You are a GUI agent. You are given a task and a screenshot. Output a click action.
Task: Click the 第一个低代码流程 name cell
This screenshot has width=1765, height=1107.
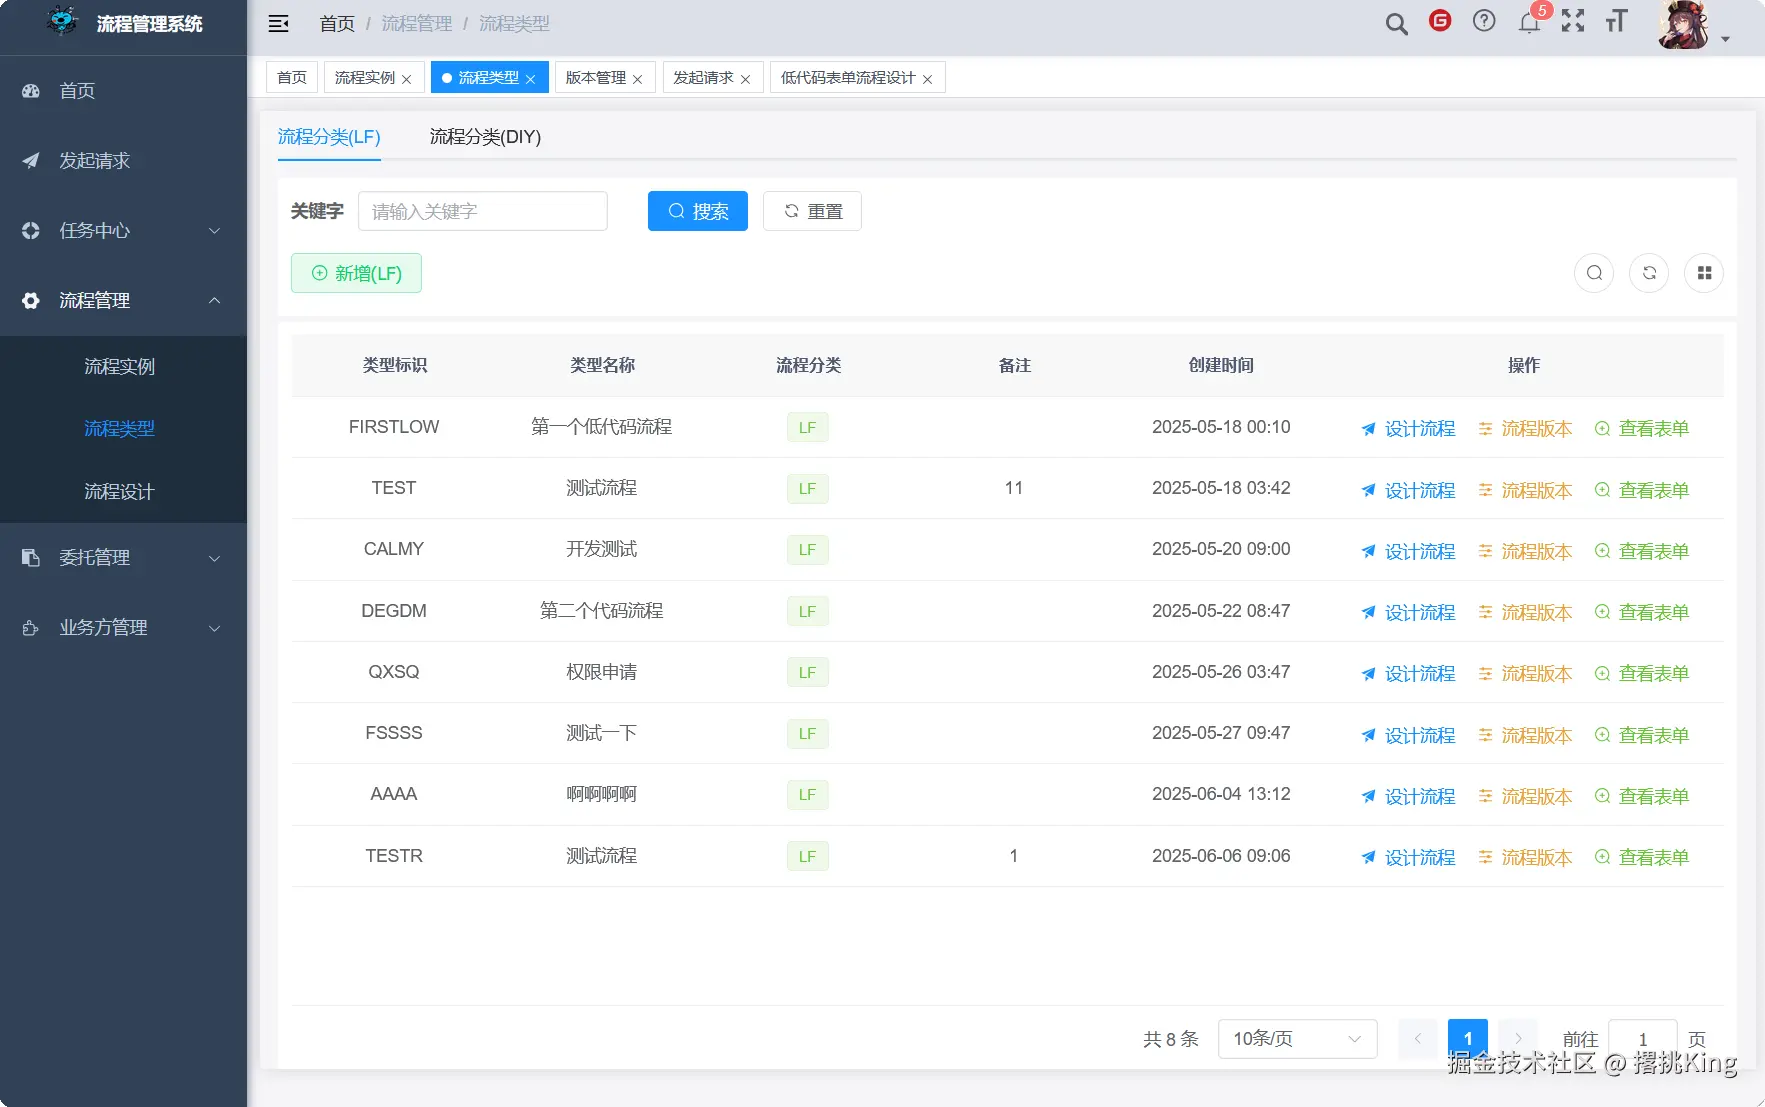coord(602,427)
